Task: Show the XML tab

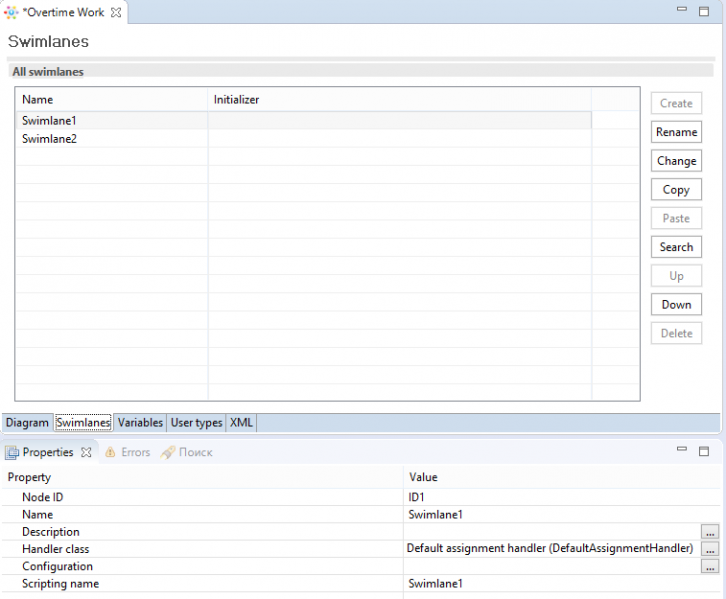Action: (x=241, y=423)
